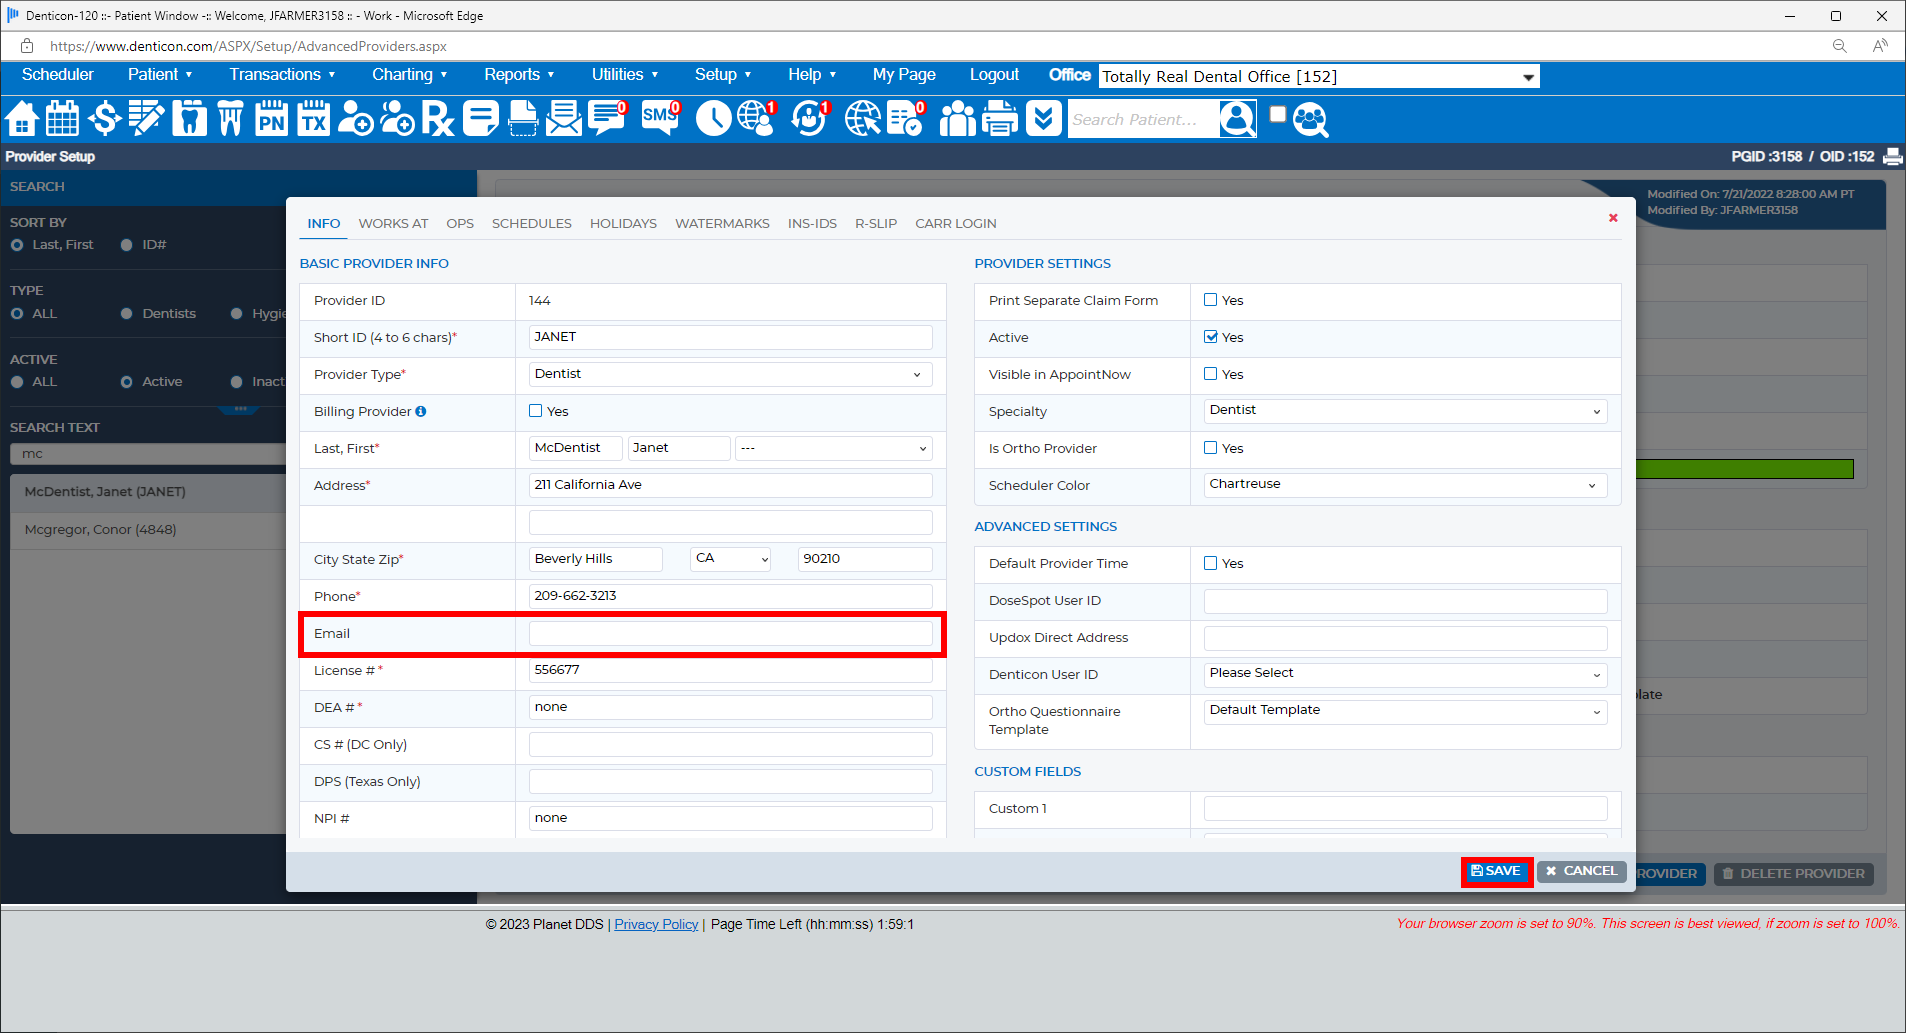Open the printer icon in toolbar

tap(999, 119)
